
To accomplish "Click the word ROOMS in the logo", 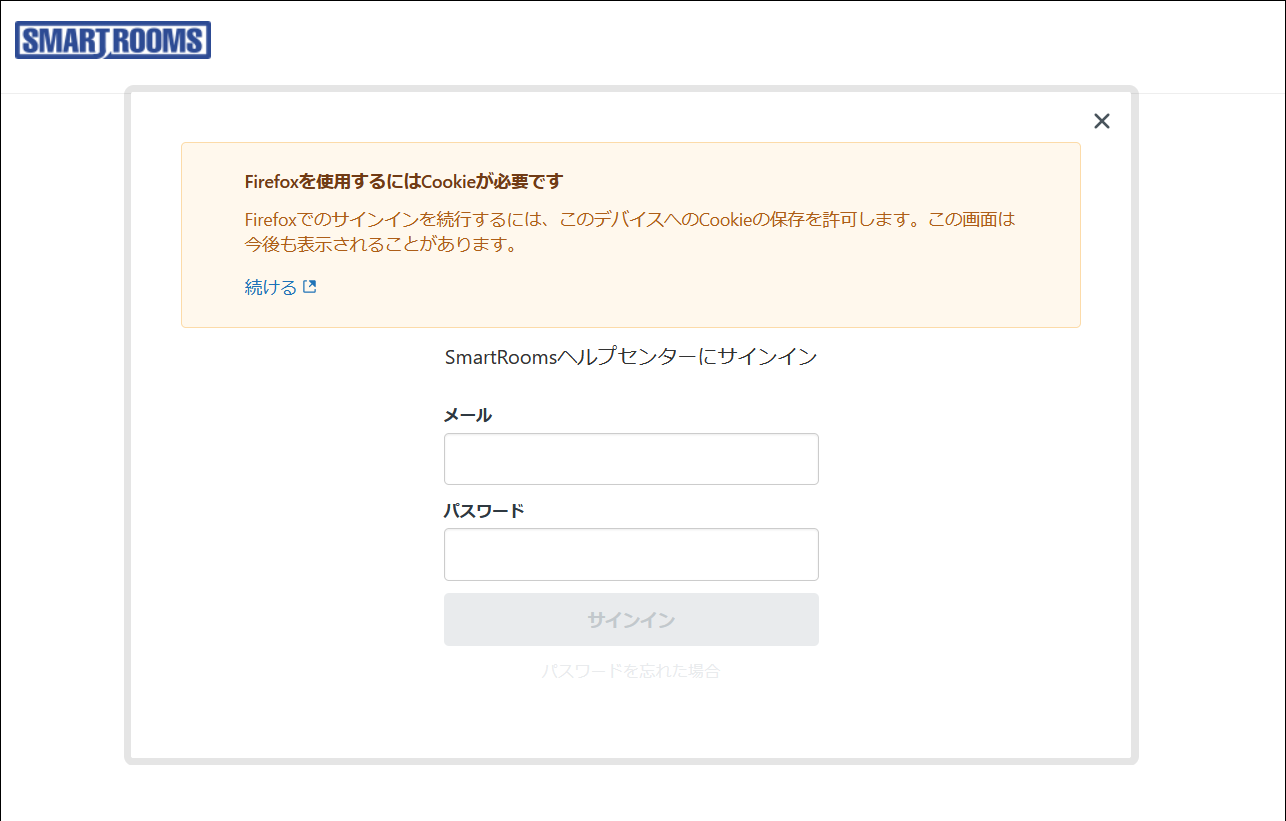I will tap(158, 41).
